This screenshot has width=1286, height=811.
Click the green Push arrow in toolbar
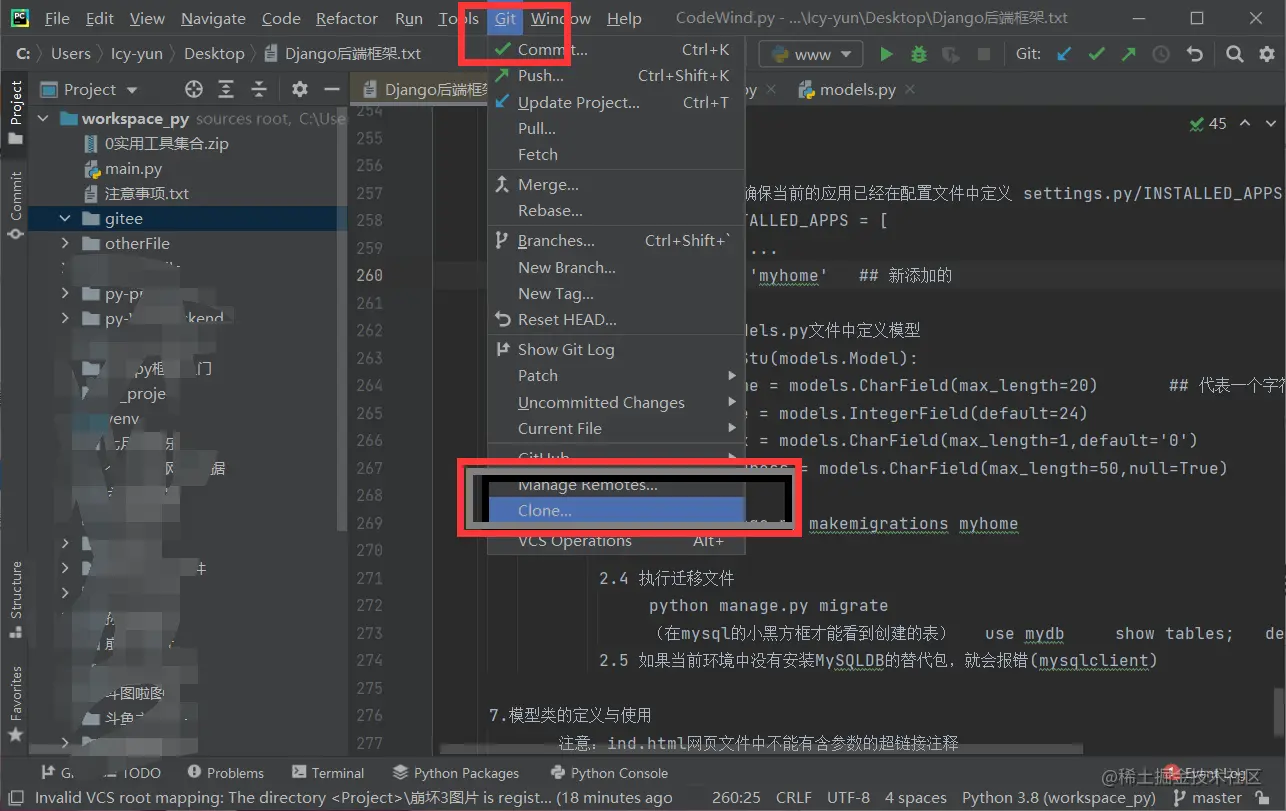(x=1128, y=54)
